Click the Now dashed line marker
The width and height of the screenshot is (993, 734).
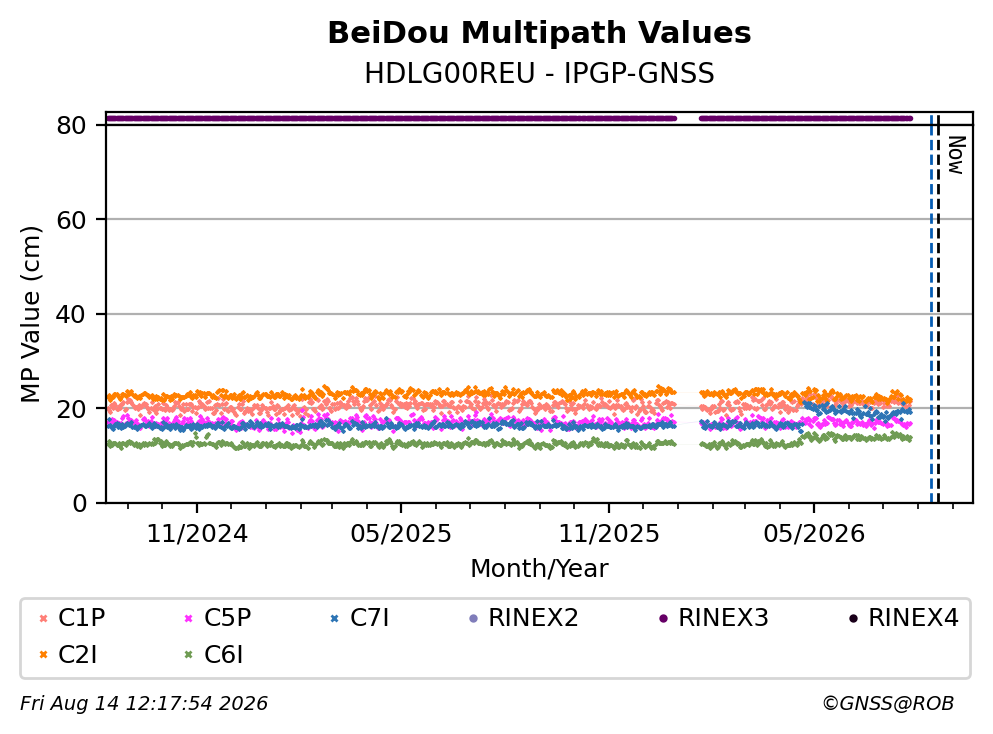pyautogui.click(x=938, y=308)
